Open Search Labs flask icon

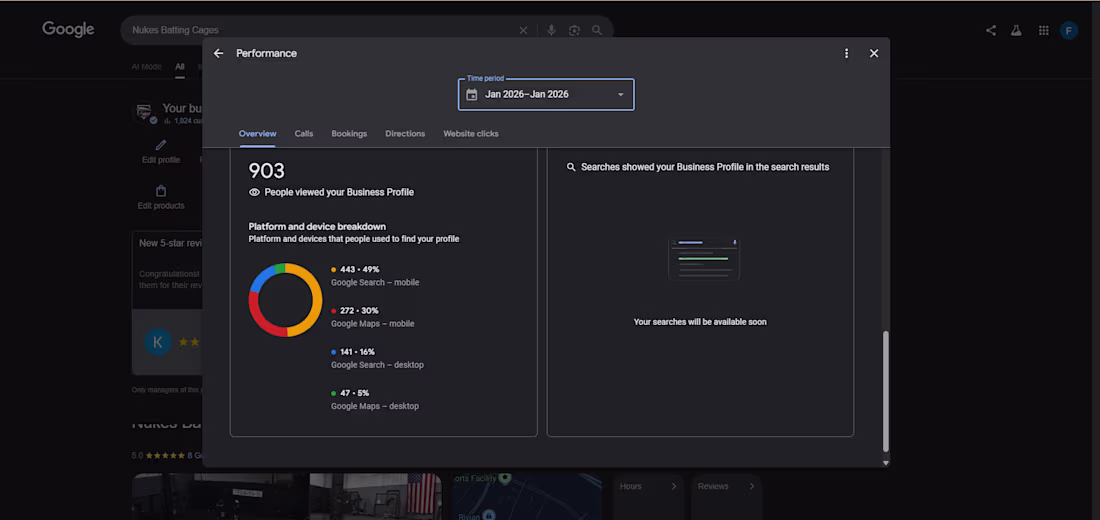tap(1015, 30)
